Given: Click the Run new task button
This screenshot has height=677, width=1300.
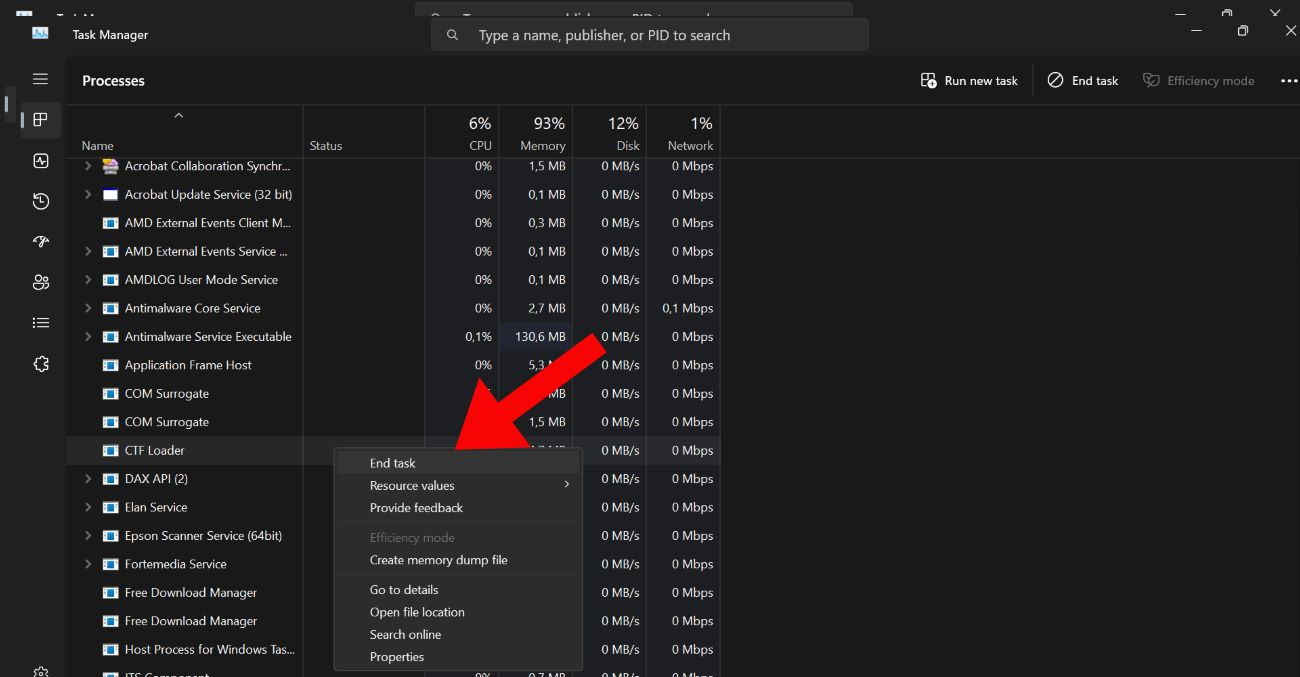Looking at the screenshot, I should pos(969,81).
